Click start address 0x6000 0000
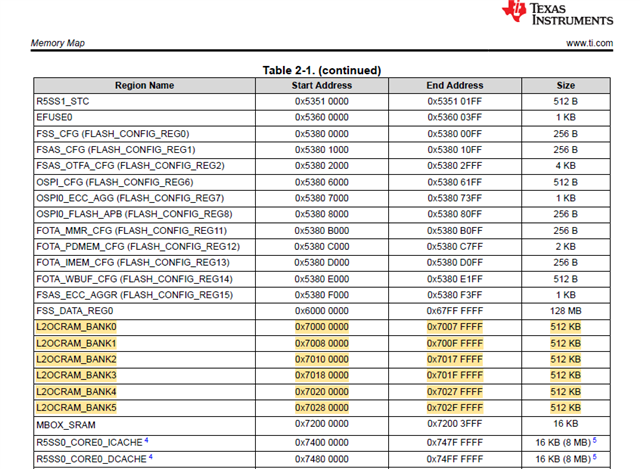The width and height of the screenshot is (640, 469). [x=322, y=311]
